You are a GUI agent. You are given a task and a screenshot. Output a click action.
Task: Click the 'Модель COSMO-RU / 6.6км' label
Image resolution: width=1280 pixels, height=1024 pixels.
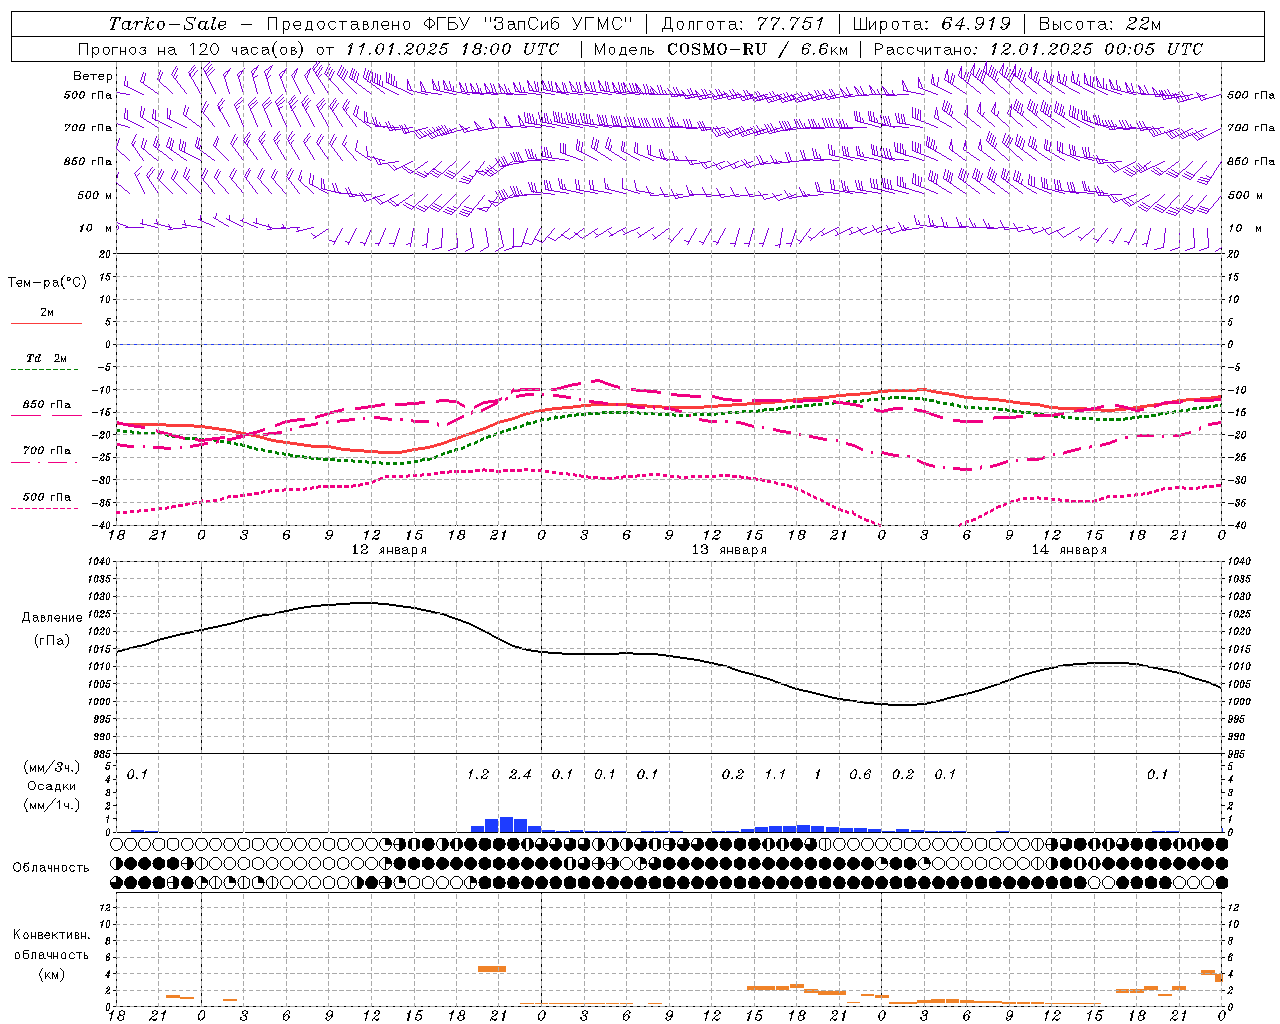click(720, 49)
